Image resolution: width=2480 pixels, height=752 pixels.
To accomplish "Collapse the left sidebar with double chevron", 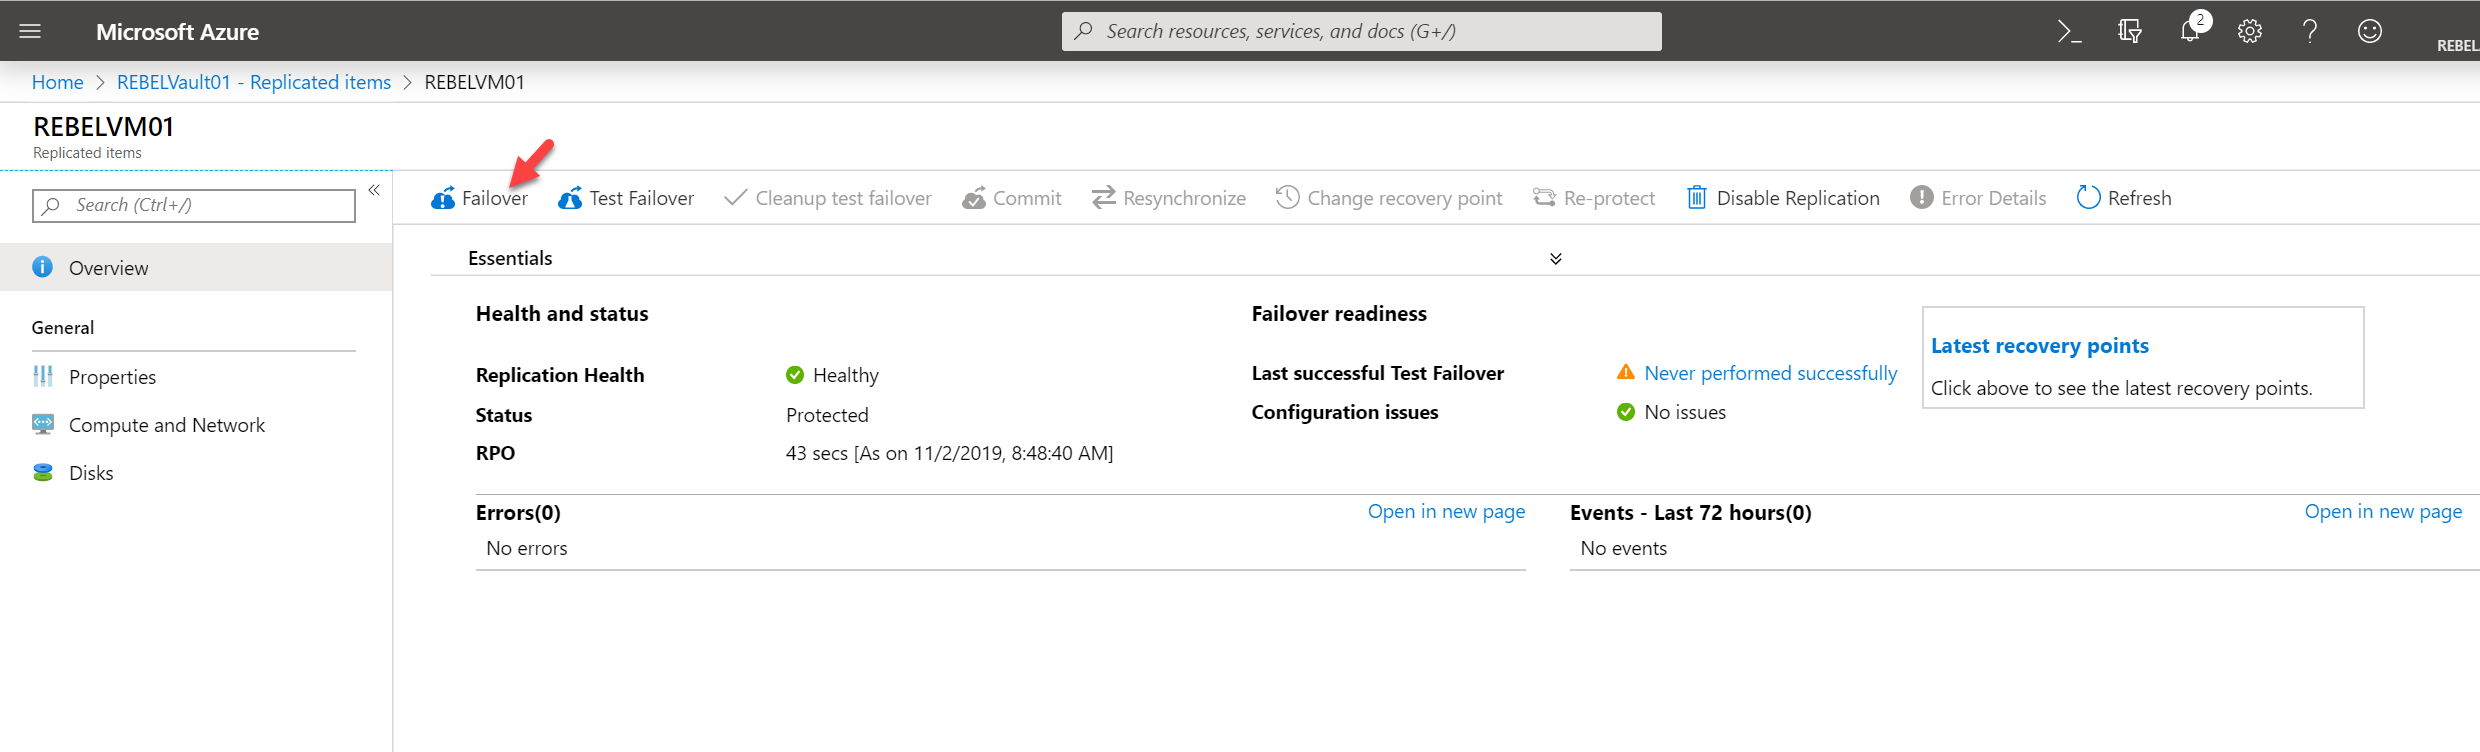I will point(374,190).
